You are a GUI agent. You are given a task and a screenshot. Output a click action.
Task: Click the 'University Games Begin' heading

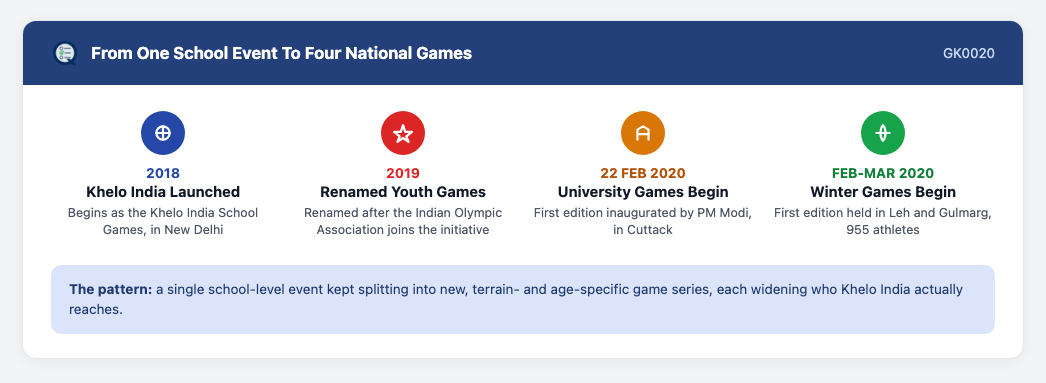pyautogui.click(x=643, y=192)
